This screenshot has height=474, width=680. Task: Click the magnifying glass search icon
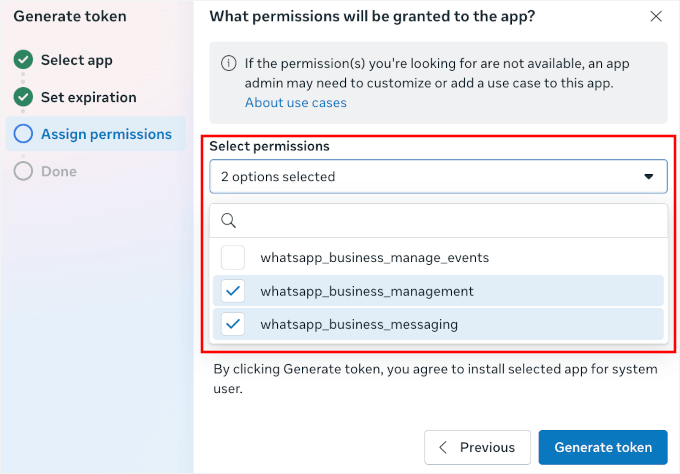click(229, 220)
